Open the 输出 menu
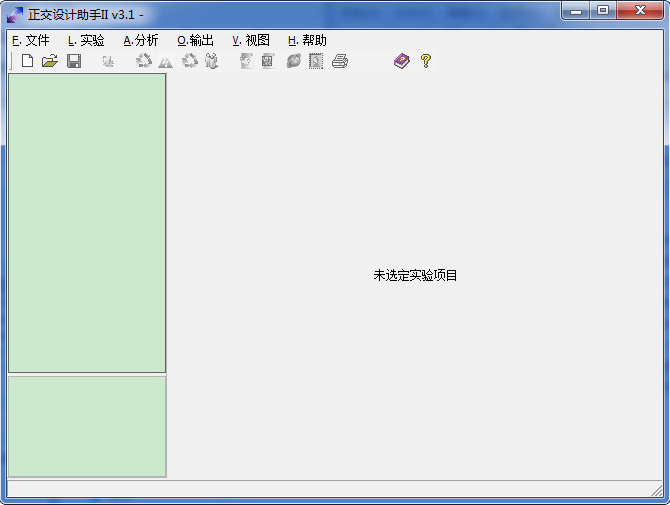Screen dimensions: 670x505 pyautogui.click(x=196, y=40)
